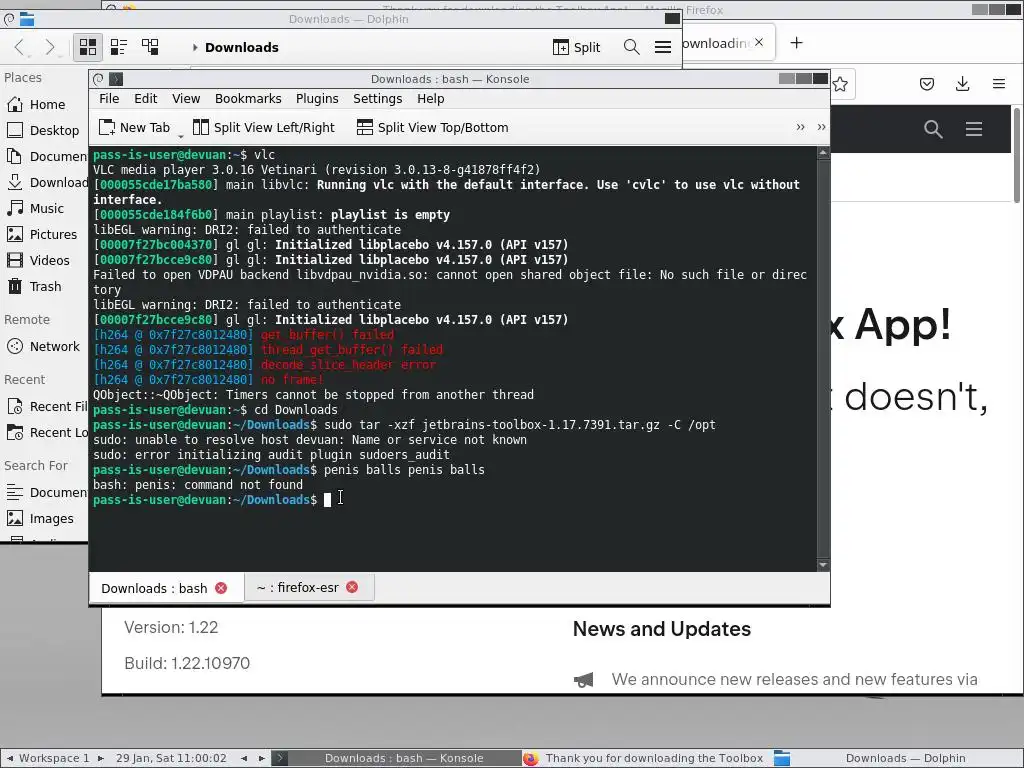1024x768 pixels.
Task: Open Konsole Help menu
Action: (x=430, y=99)
